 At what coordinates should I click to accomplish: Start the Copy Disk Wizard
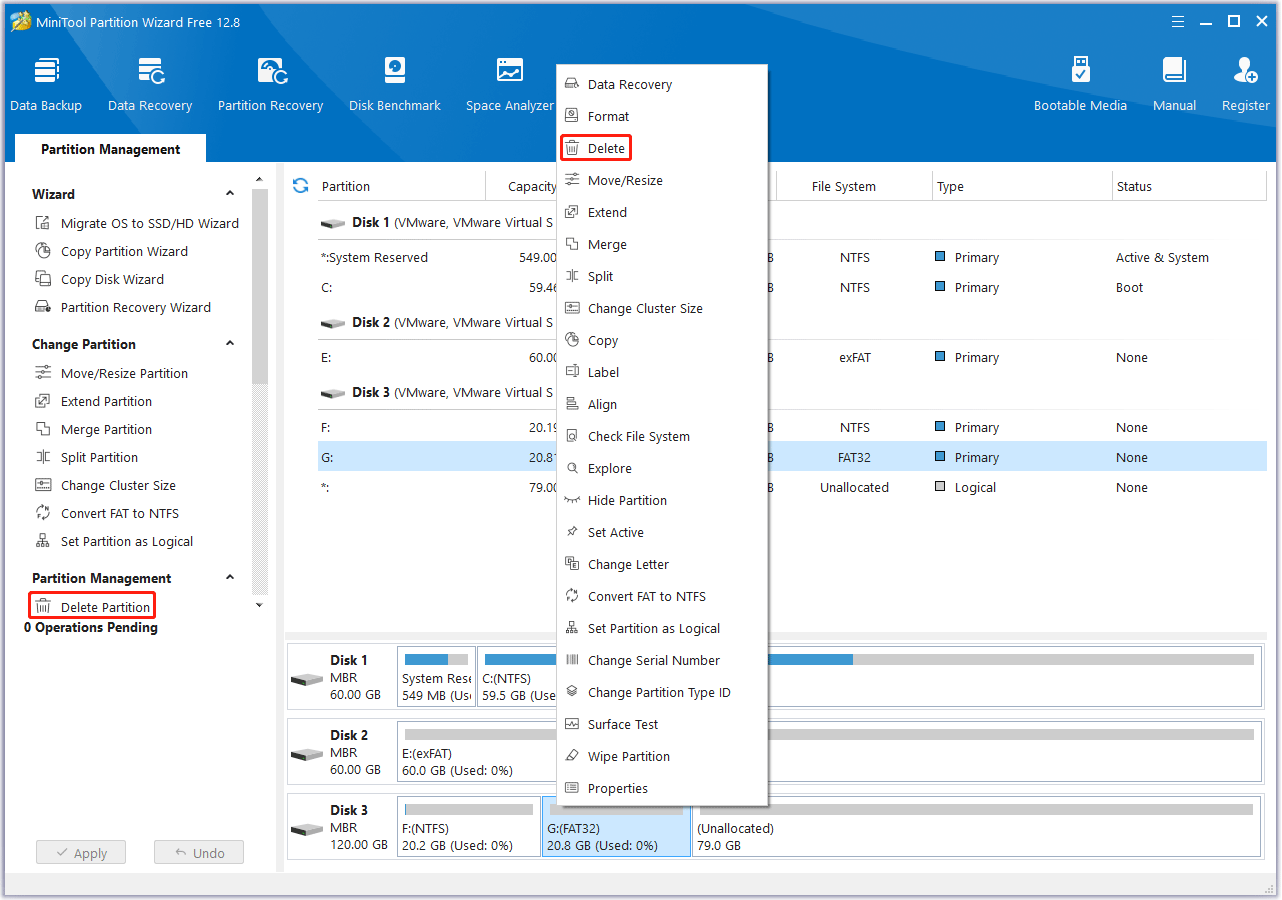tap(99, 279)
